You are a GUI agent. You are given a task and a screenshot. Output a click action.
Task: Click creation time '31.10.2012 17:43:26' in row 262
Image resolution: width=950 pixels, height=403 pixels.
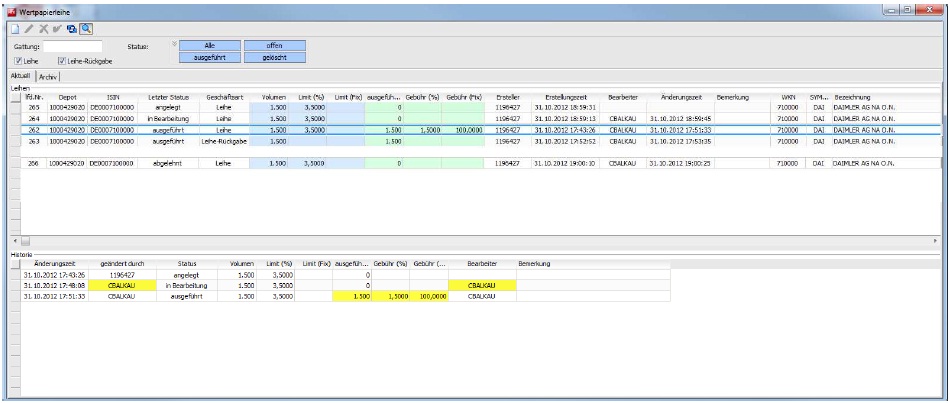564,130
